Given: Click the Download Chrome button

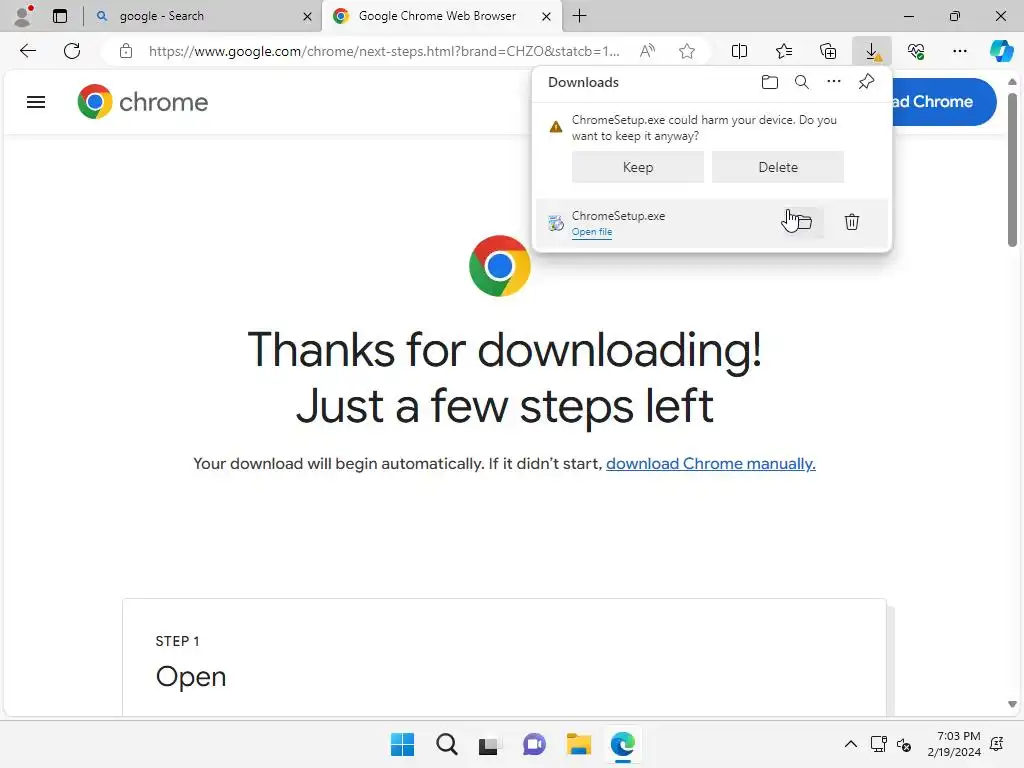Looking at the screenshot, I should point(943,102).
